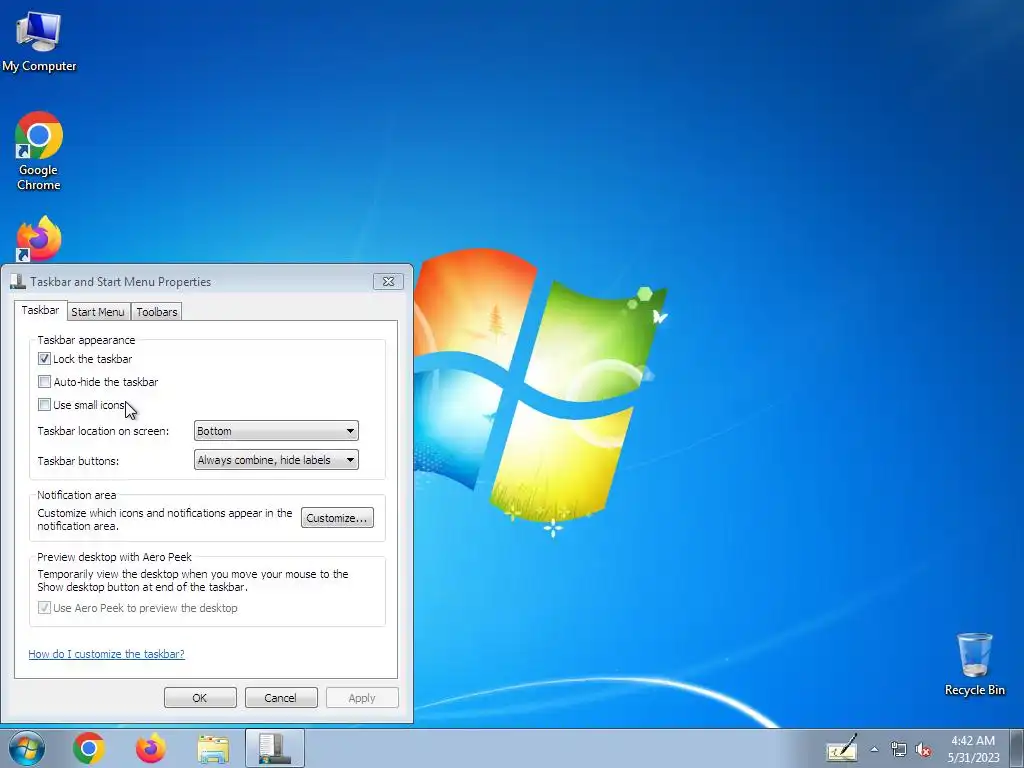Open My Computer desktop icon

pyautogui.click(x=39, y=40)
